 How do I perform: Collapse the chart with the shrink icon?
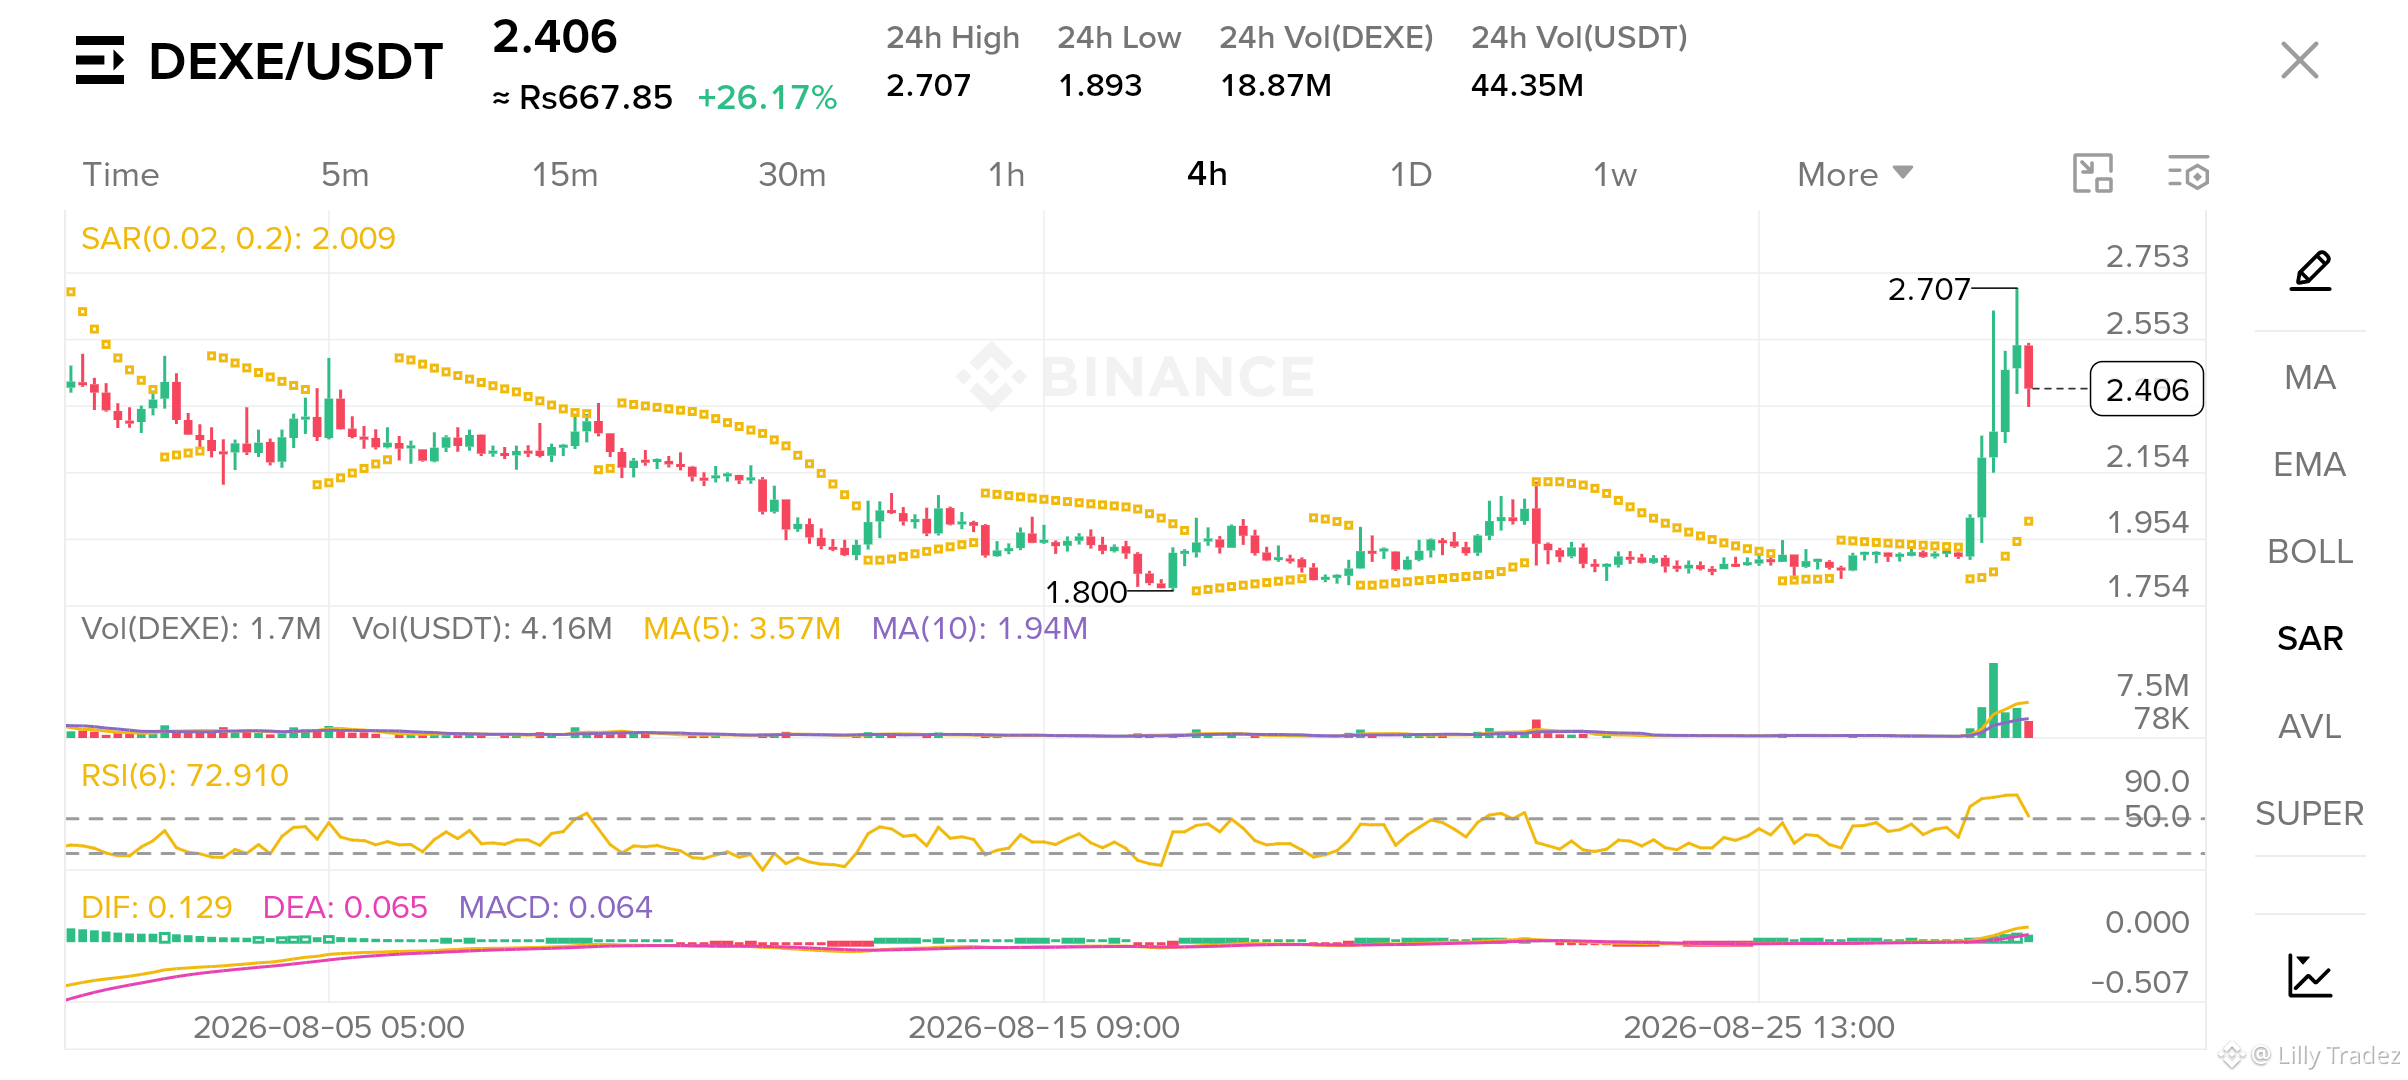coord(2092,173)
